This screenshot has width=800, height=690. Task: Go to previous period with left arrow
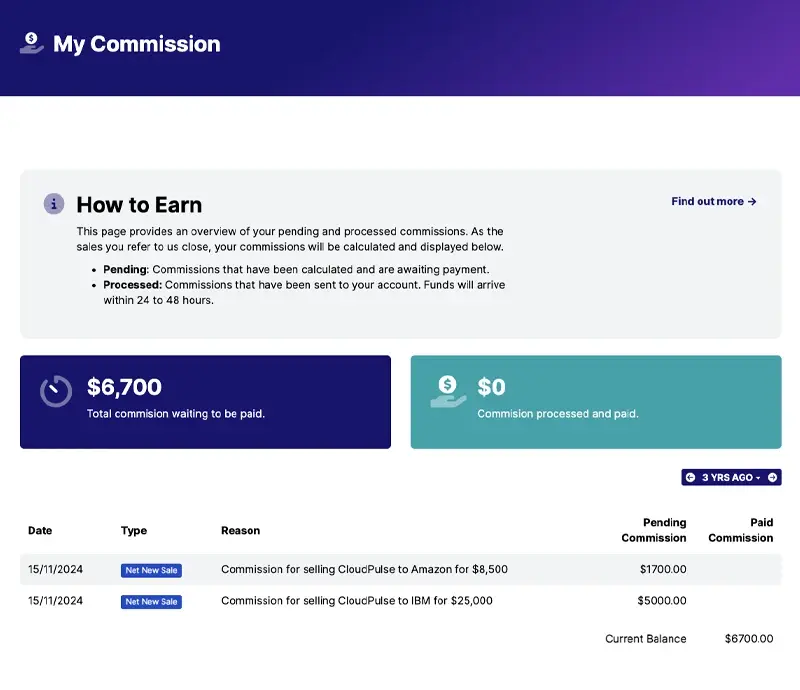[690, 478]
